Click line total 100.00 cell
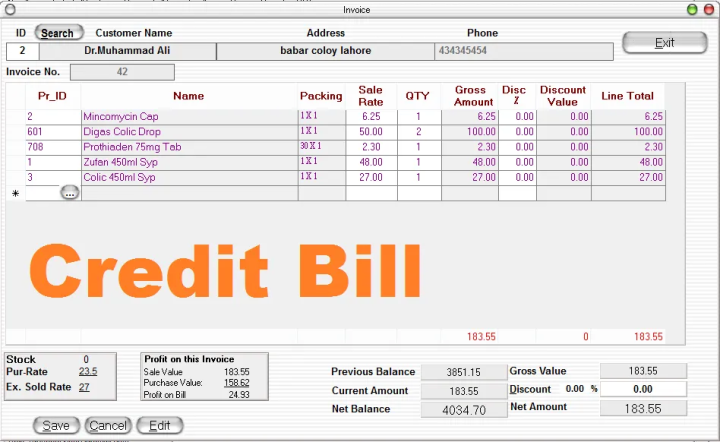The width and height of the screenshot is (720, 442). point(628,132)
